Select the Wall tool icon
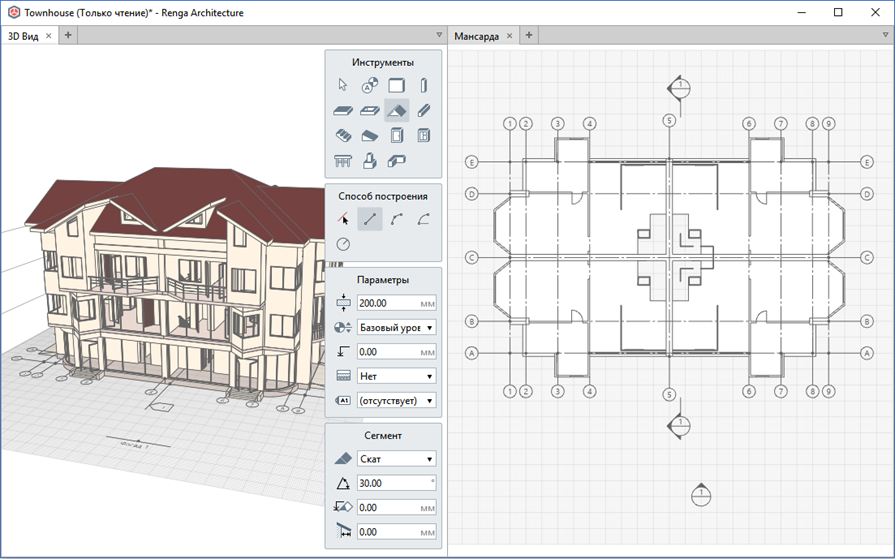 pos(397,85)
